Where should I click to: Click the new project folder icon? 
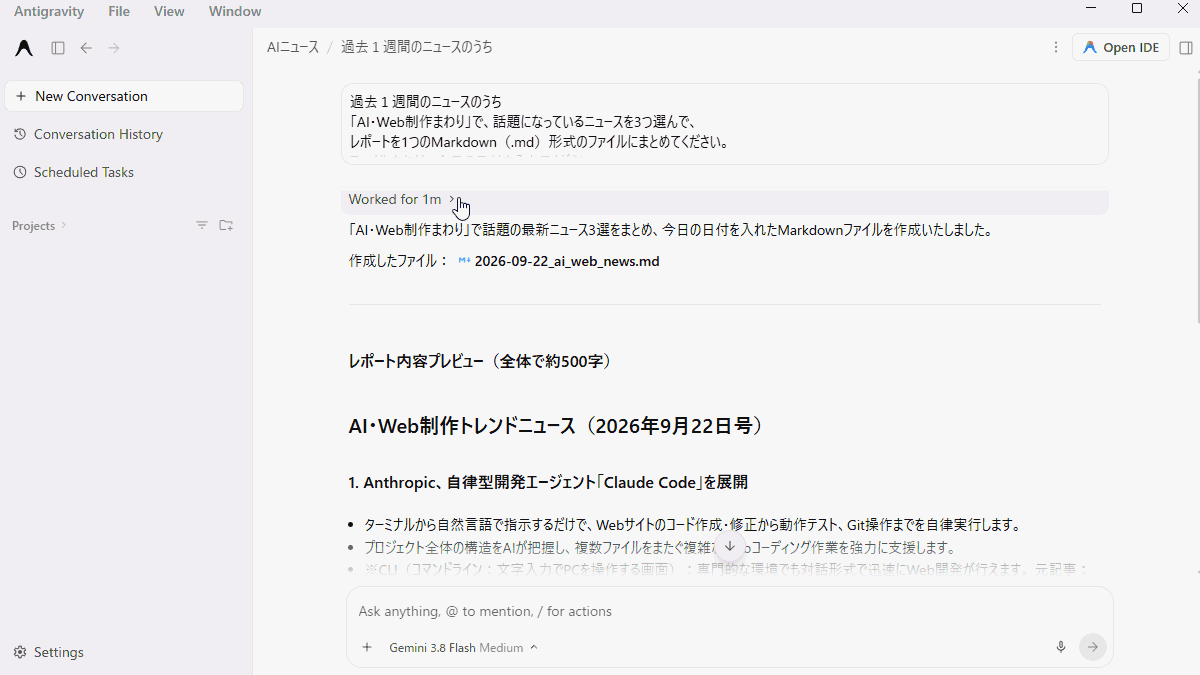coord(226,226)
